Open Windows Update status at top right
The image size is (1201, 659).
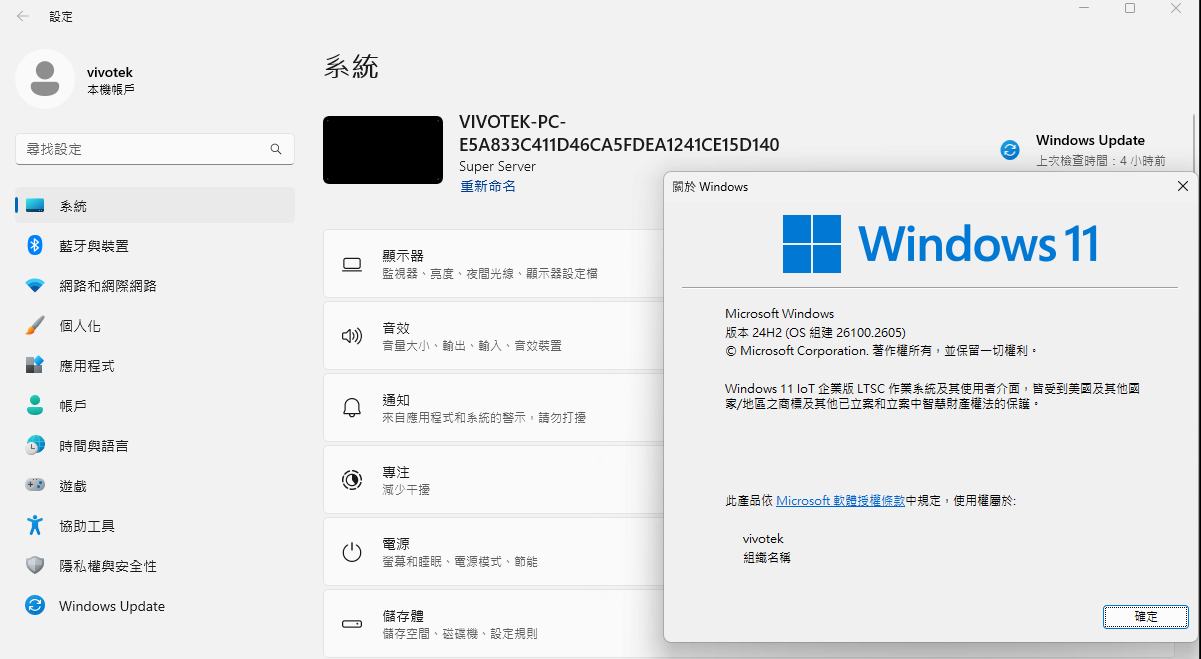pos(1083,150)
